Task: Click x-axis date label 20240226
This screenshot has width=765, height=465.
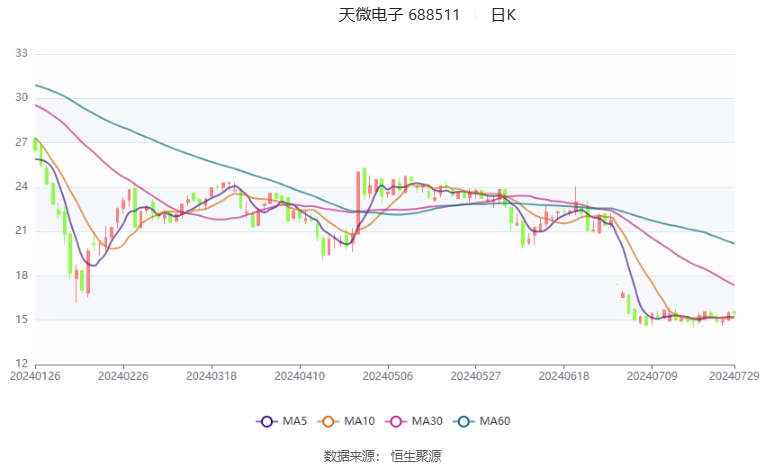Action: 123,376
